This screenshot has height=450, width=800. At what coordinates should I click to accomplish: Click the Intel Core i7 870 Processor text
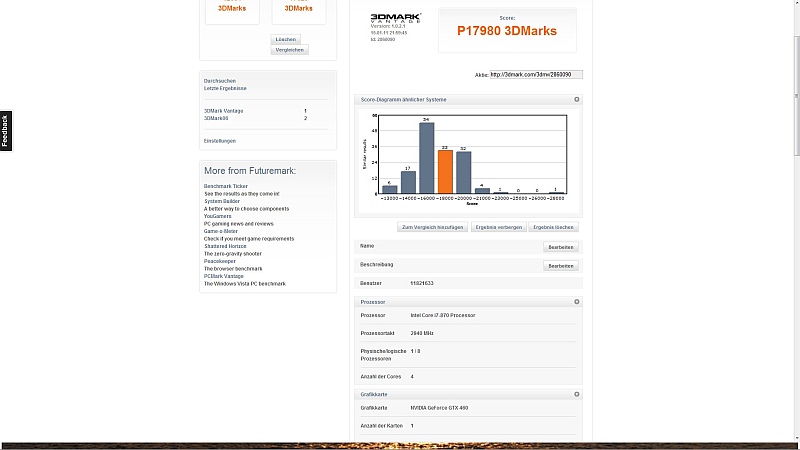click(442, 315)
